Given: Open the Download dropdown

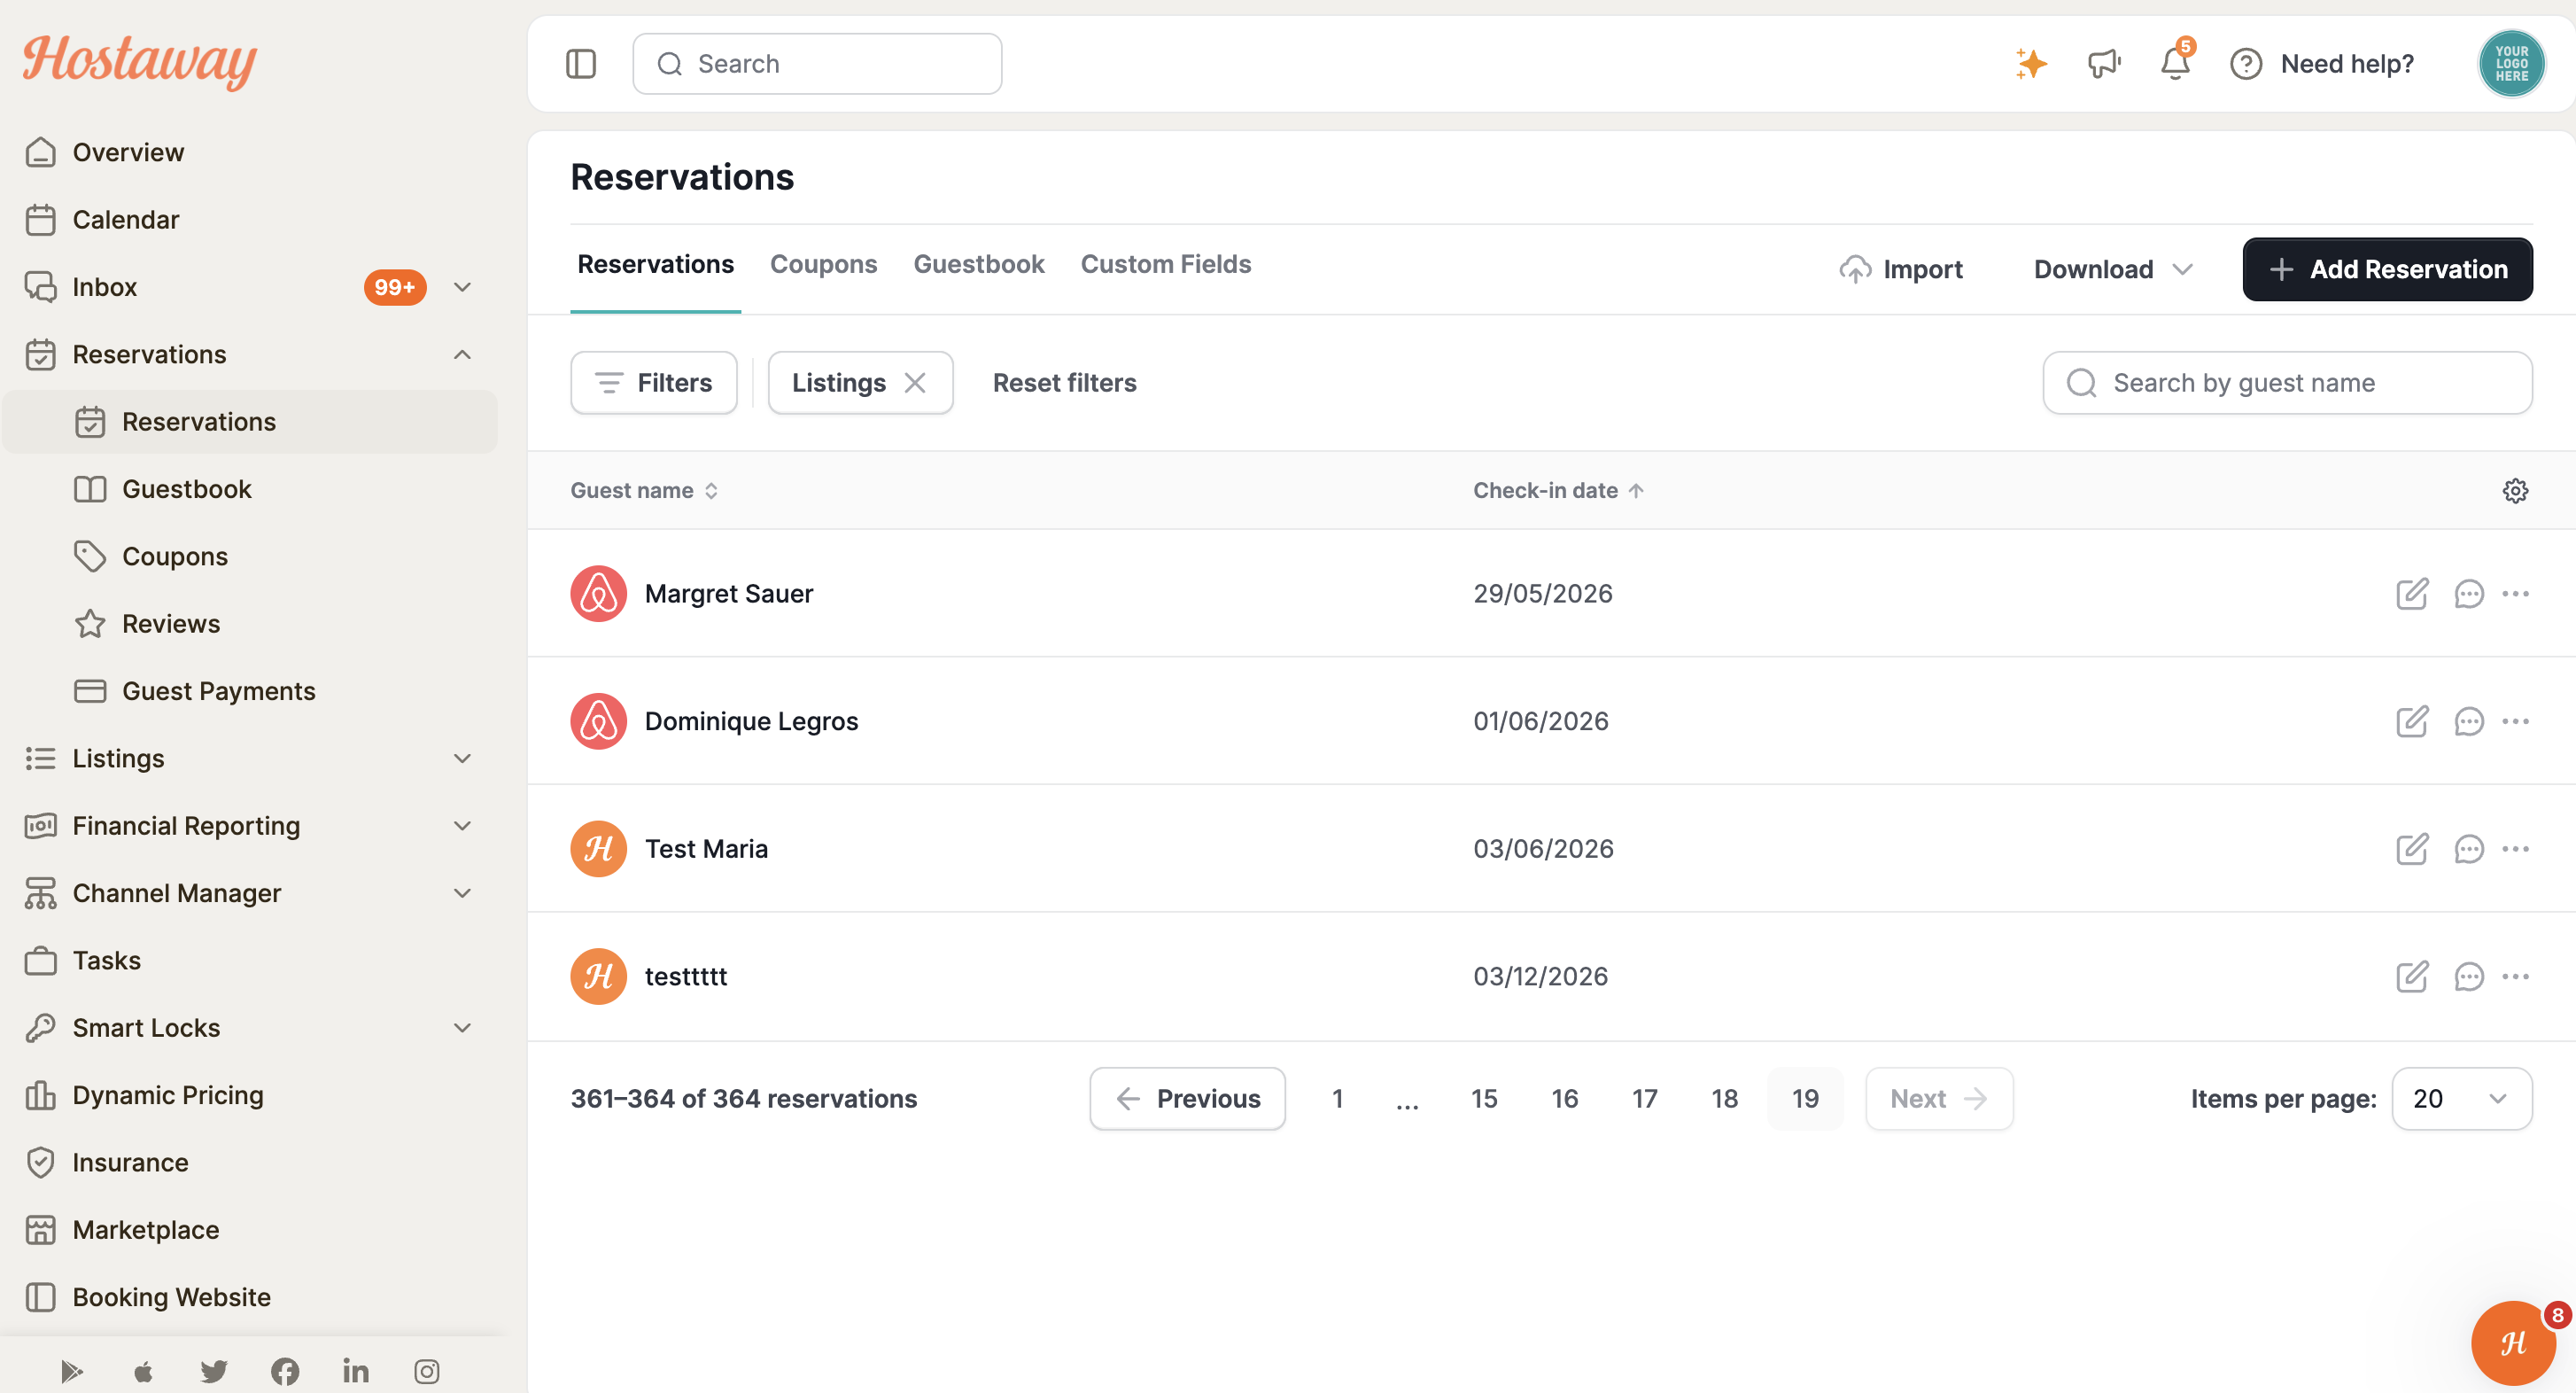Looking at the screenshot, I should pyautogui.click(x=2112, y=269).
